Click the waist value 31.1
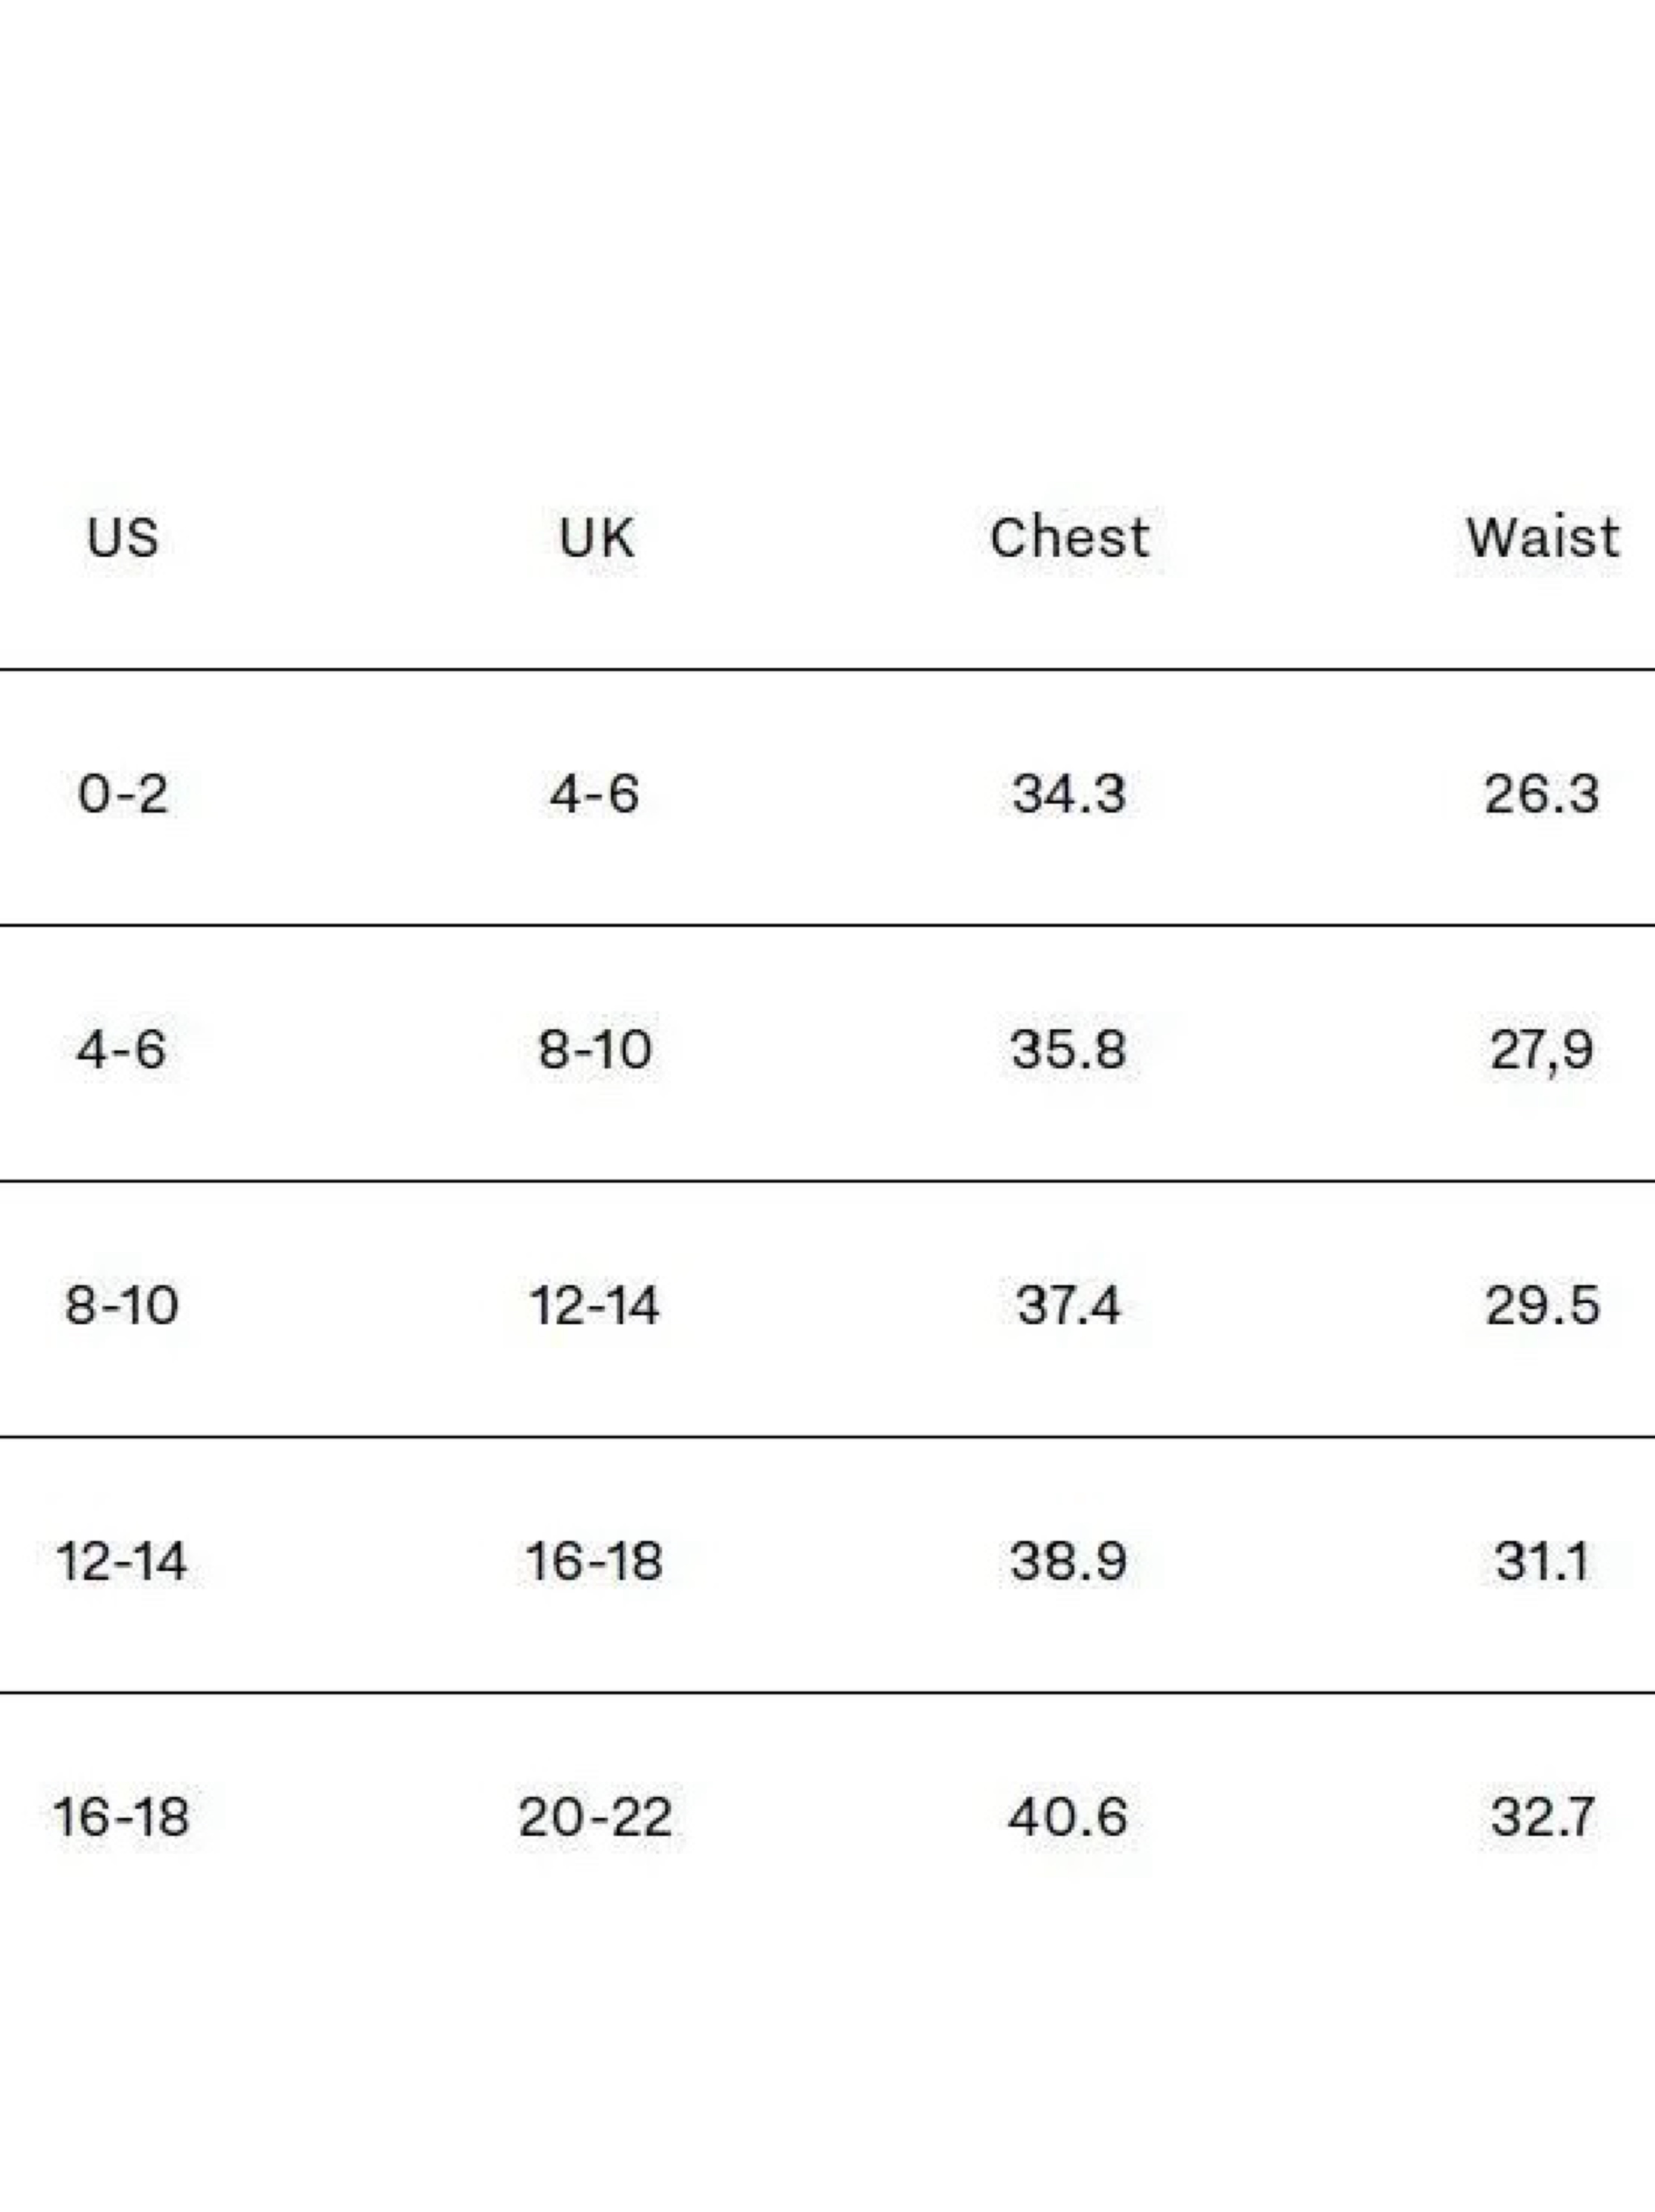 point(1541,1562)
